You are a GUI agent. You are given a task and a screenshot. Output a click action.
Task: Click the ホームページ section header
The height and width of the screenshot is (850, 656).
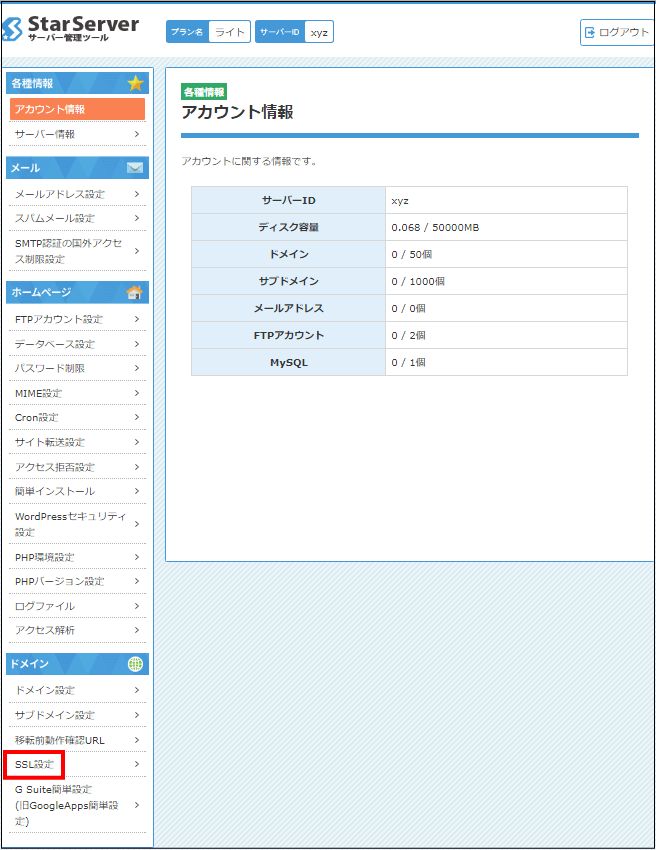(78, 292)
